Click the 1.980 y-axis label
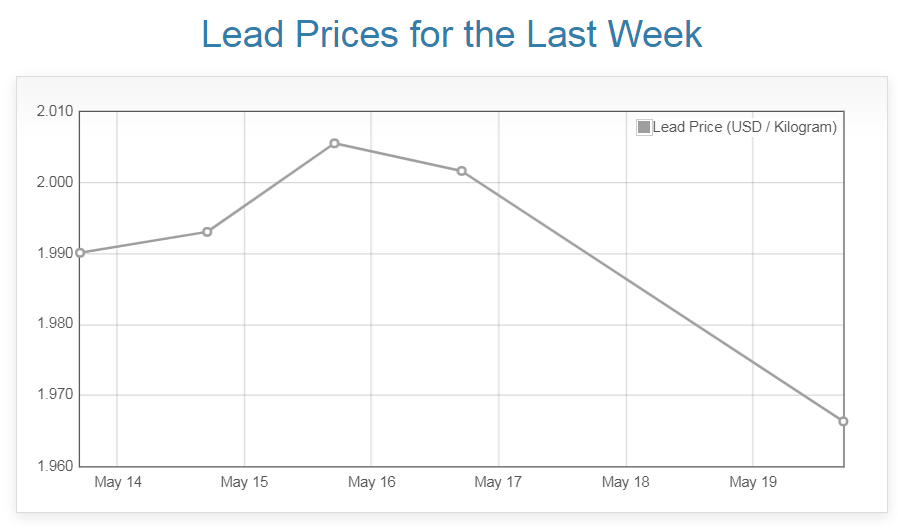 [54, 324]
